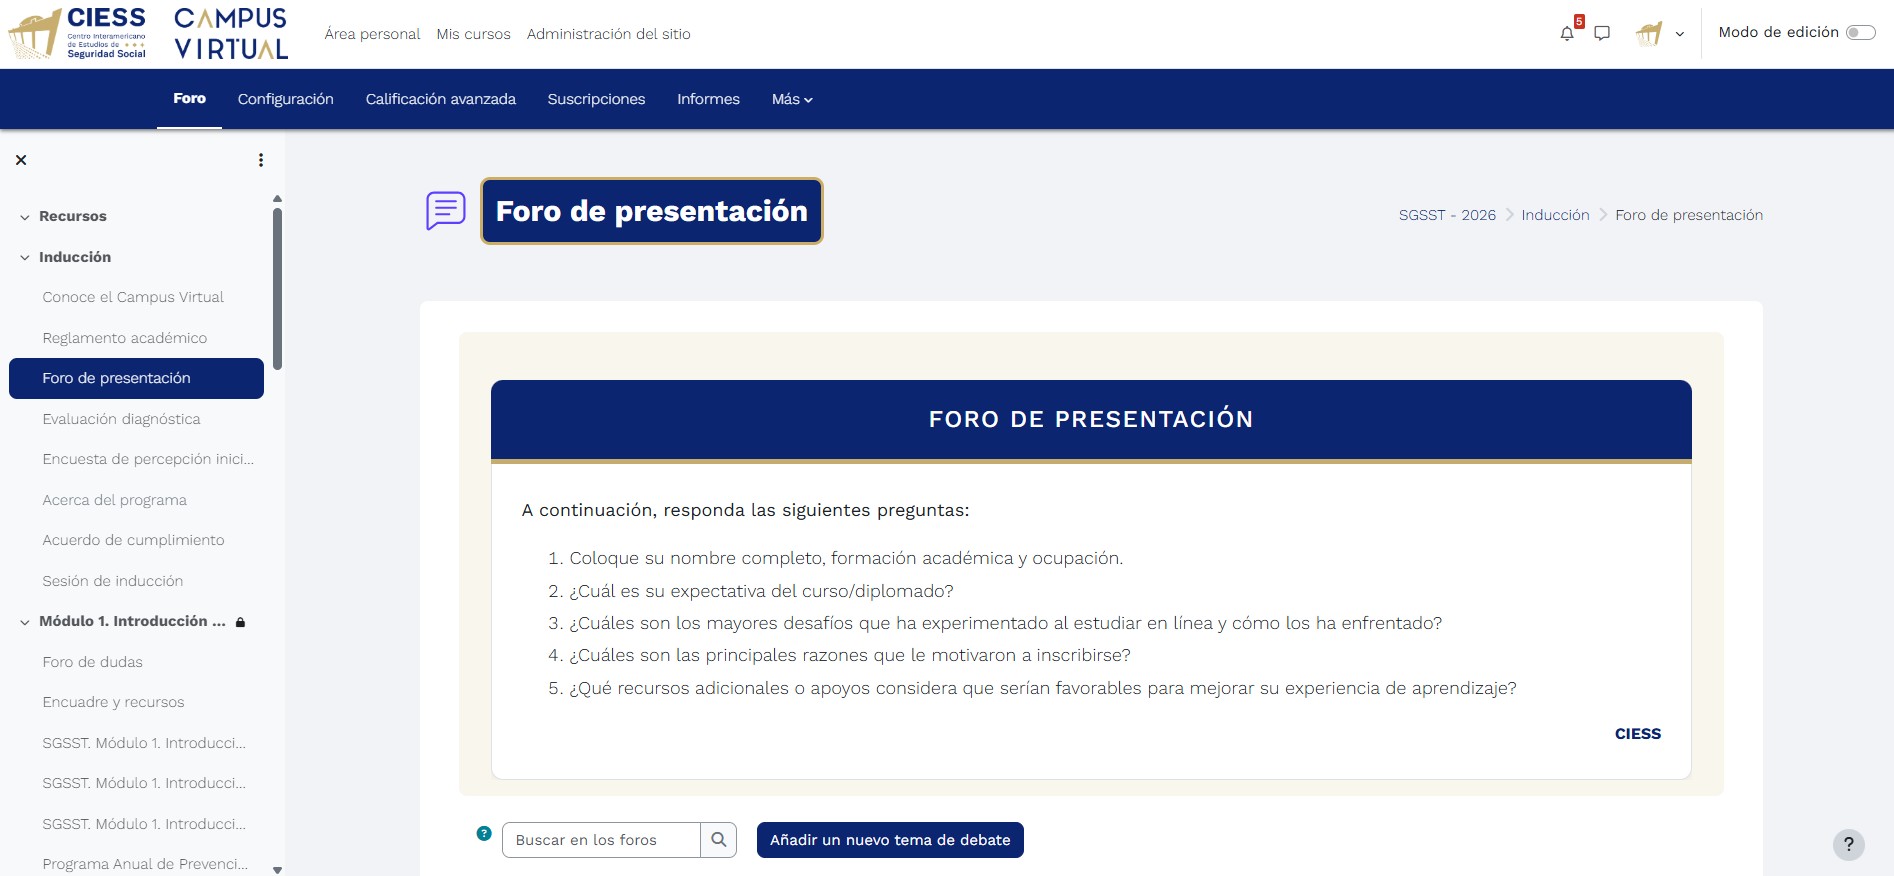Click sidebar scroll down arrow

(277, 870)
